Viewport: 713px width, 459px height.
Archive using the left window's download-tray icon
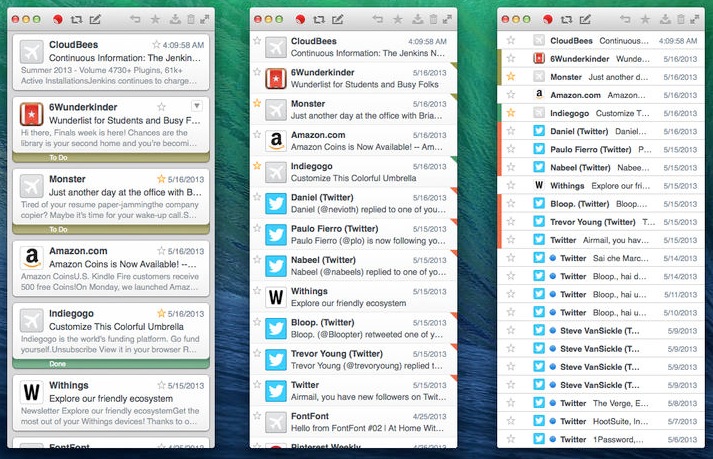(x=175, y=19)
